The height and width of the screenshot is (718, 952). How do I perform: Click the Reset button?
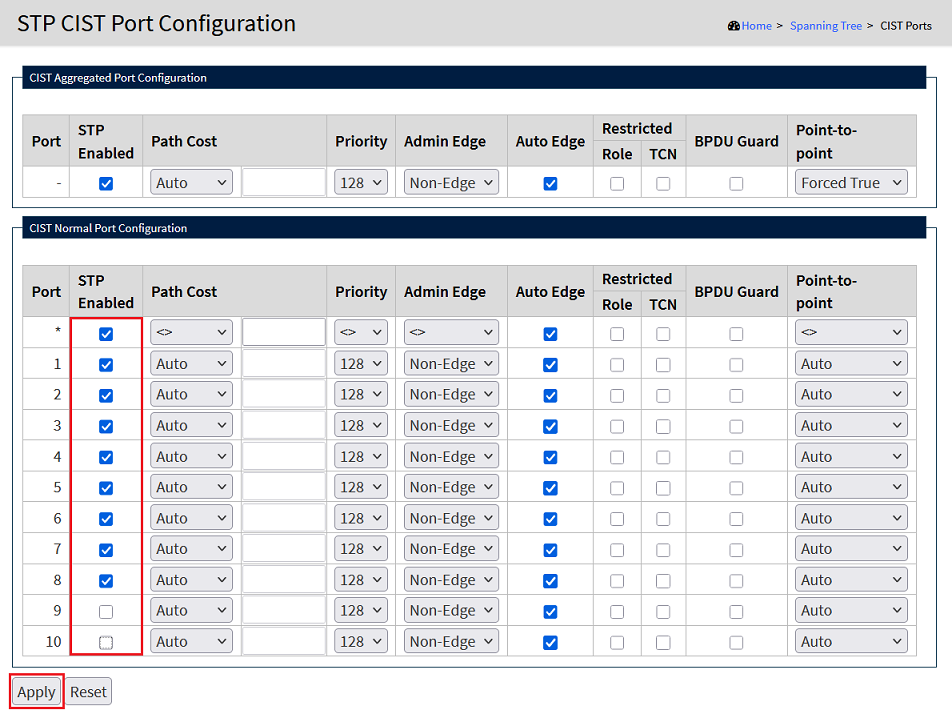pos(88,692)
